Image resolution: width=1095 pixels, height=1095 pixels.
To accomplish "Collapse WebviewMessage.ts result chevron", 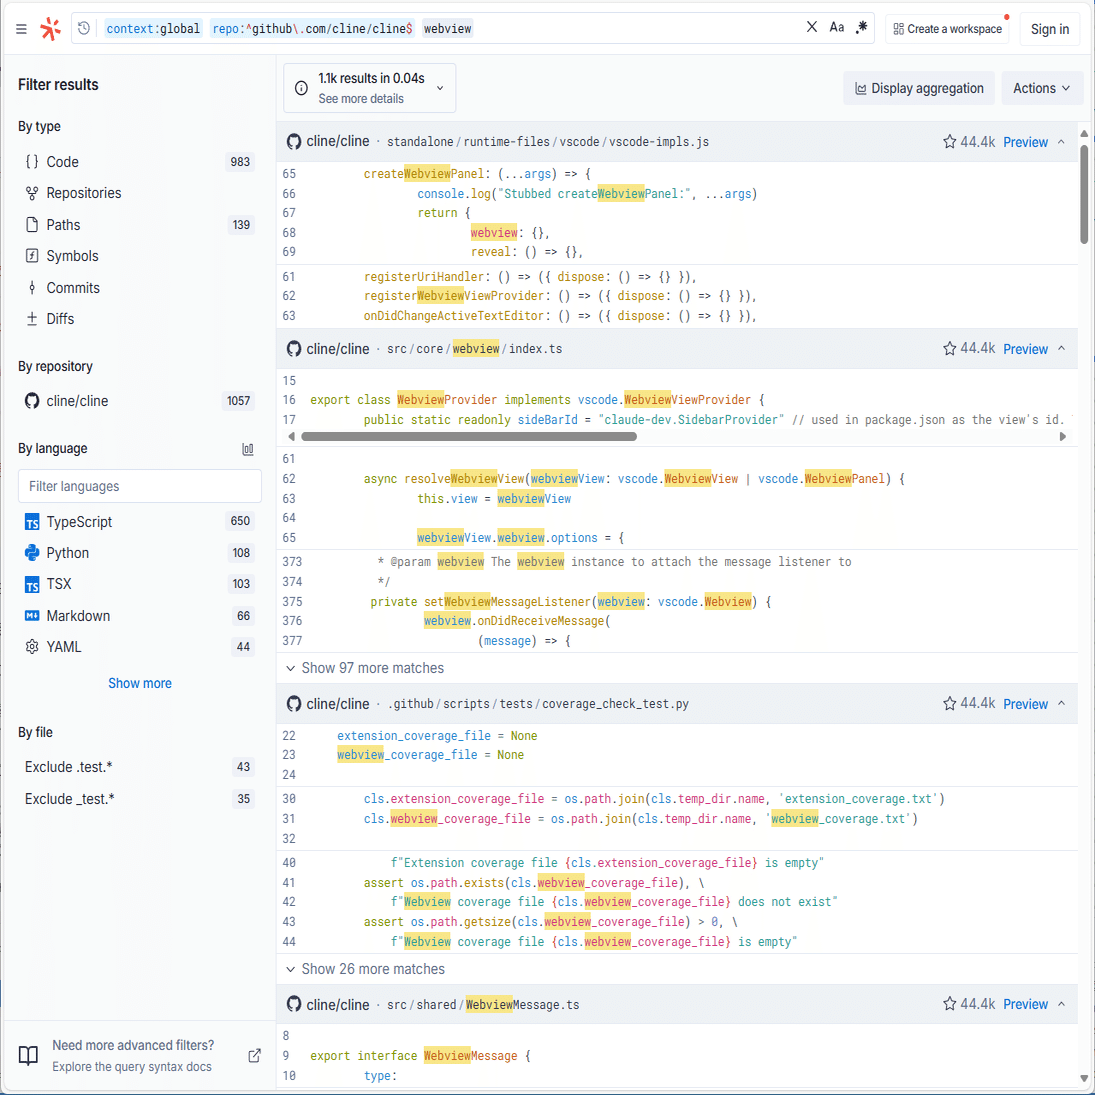I will 1061,1004.
